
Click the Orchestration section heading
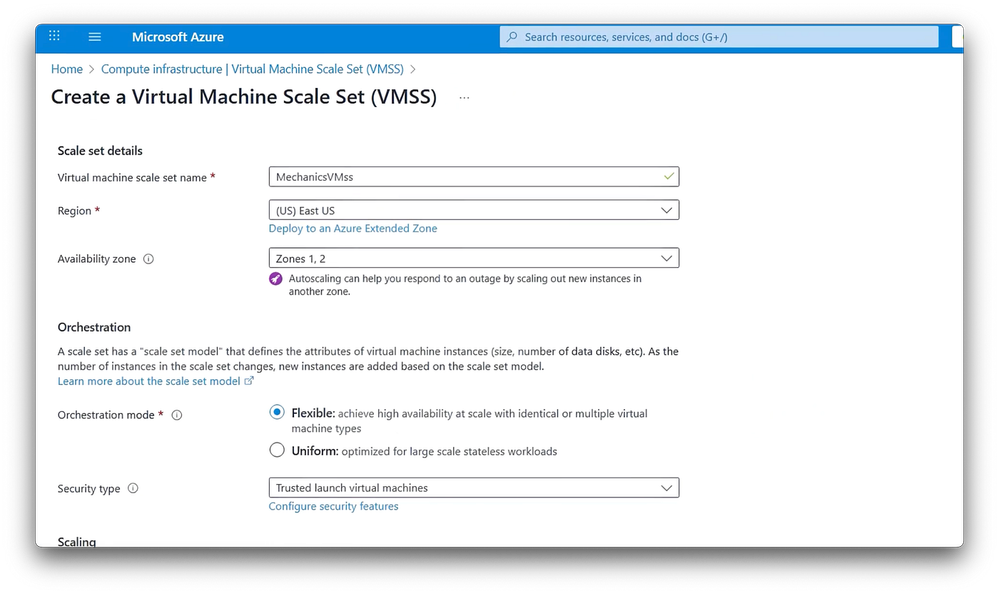point(94,327)
